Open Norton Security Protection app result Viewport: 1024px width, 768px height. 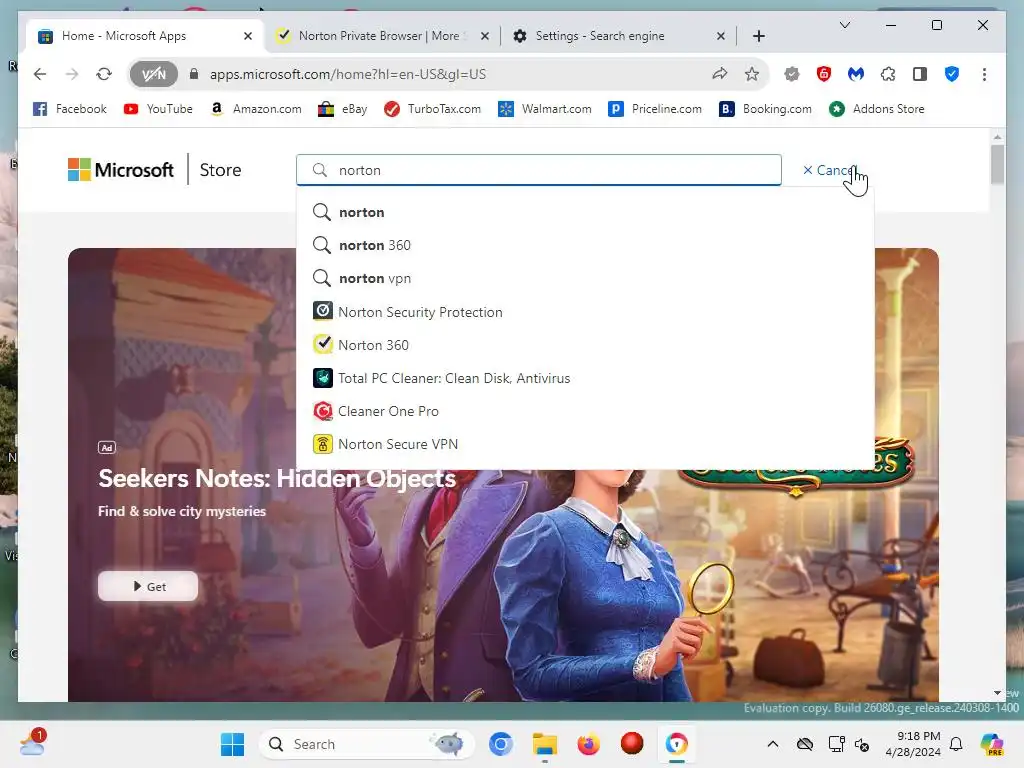[x=585, y=312]
